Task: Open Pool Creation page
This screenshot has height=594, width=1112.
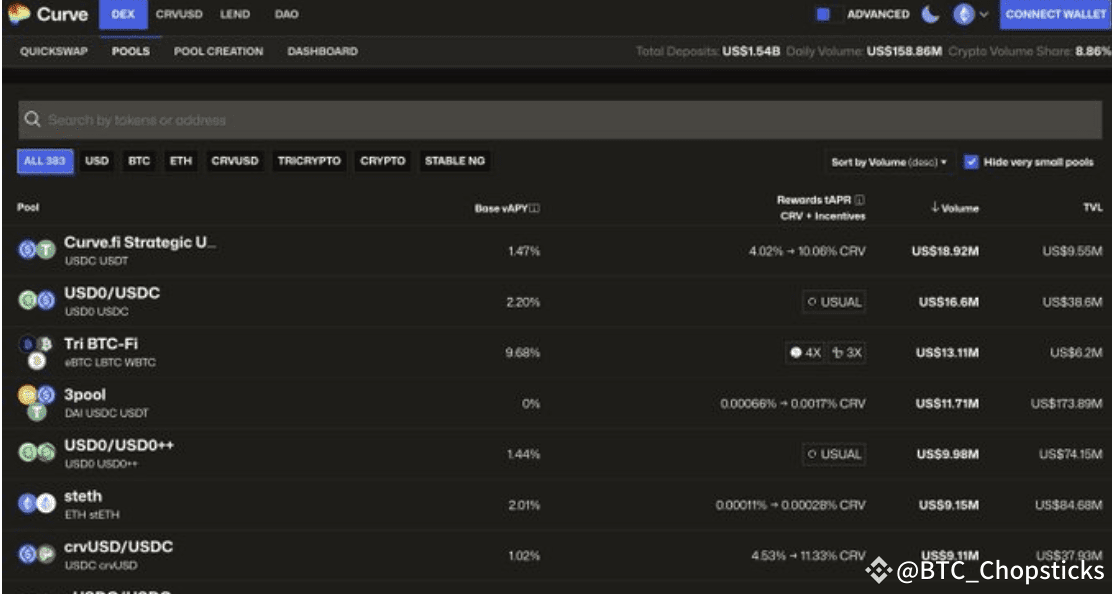Action: coord(218,51)
